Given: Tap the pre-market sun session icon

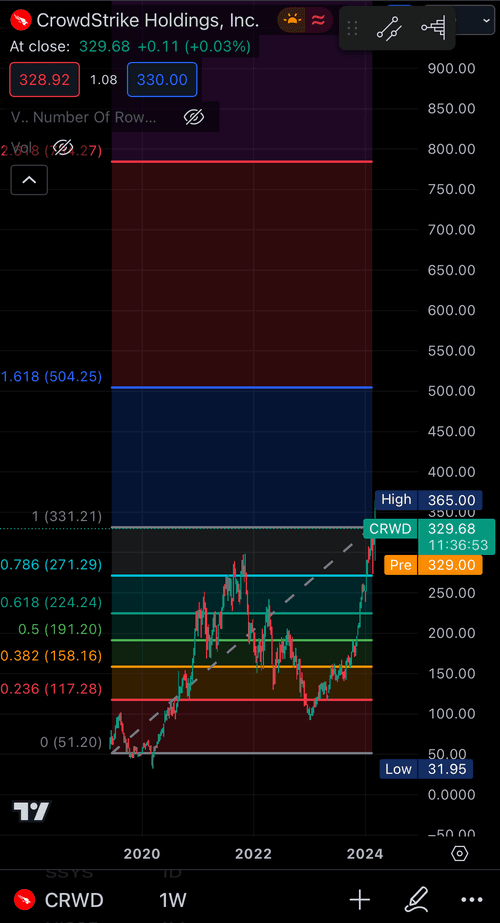Looking at the screenshot, I should 292,21.
